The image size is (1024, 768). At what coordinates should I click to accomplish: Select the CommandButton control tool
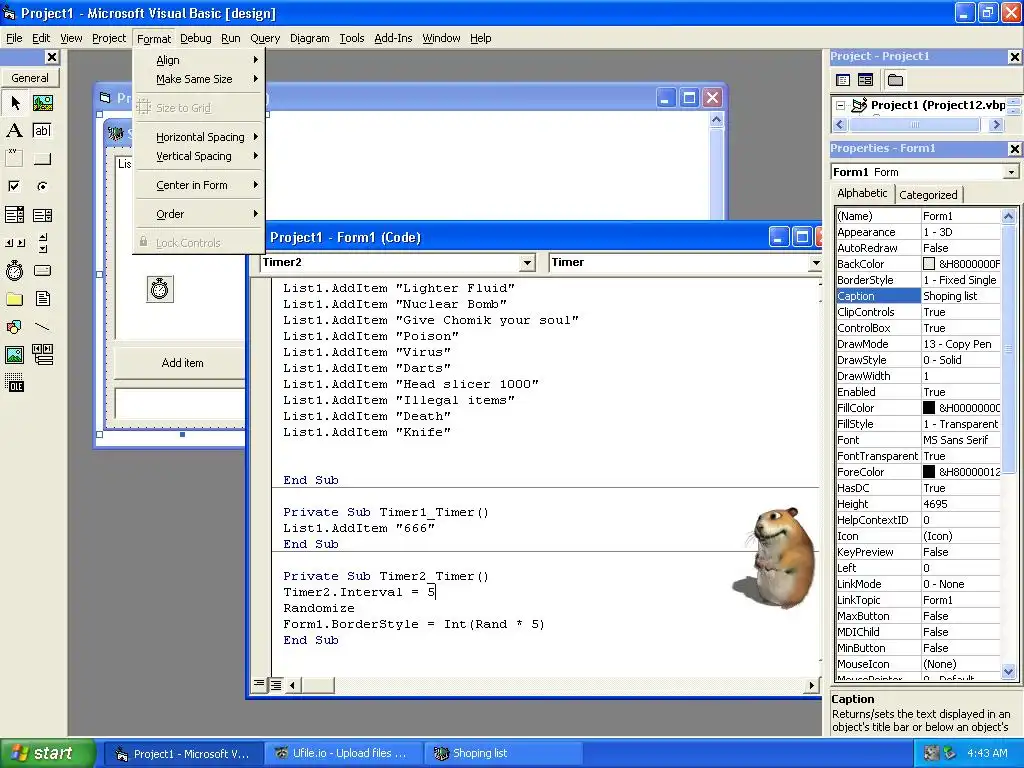(42, 159)
